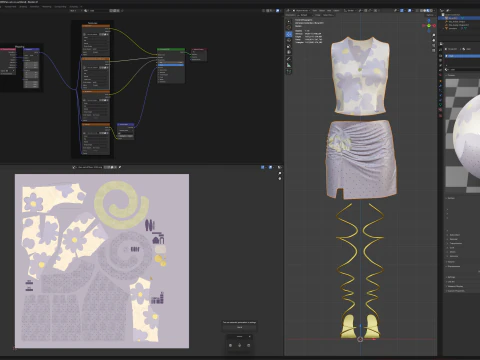The image size is (480, 360).
Task: Open the Options dropdown in 3D viewport
Action: 430,15
